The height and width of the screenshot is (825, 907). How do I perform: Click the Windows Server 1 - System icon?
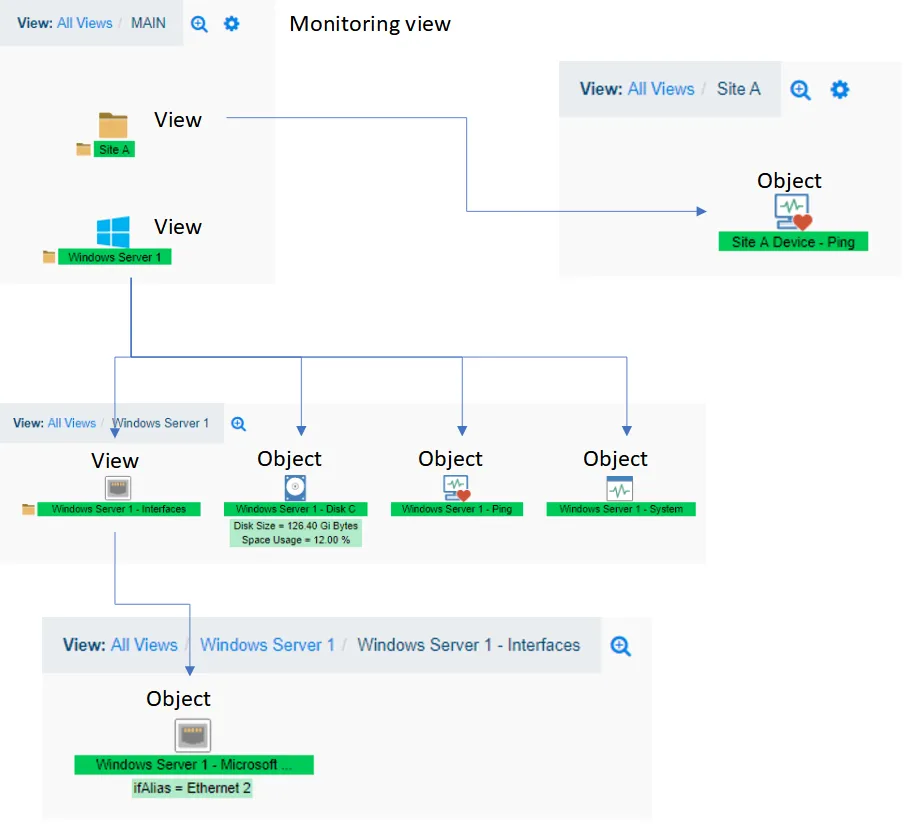pyautogui.click(x=620, y=488)
